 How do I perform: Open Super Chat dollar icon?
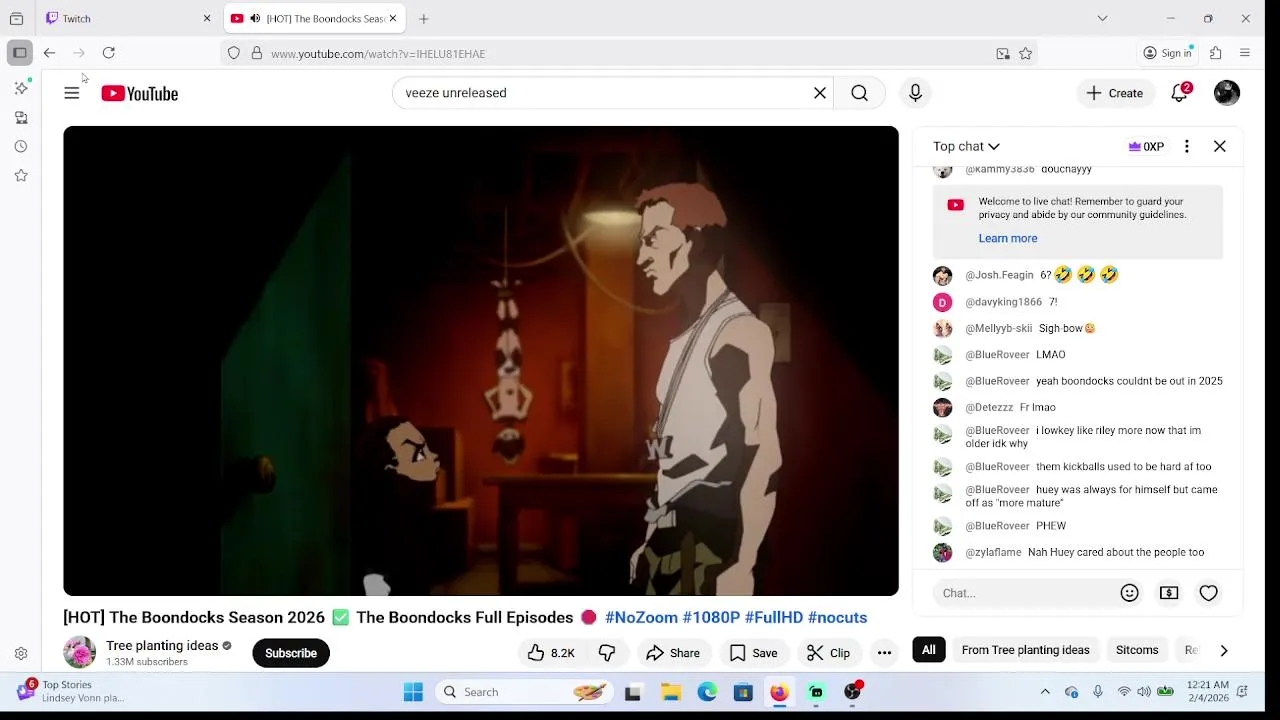(x=1169, y=593)
